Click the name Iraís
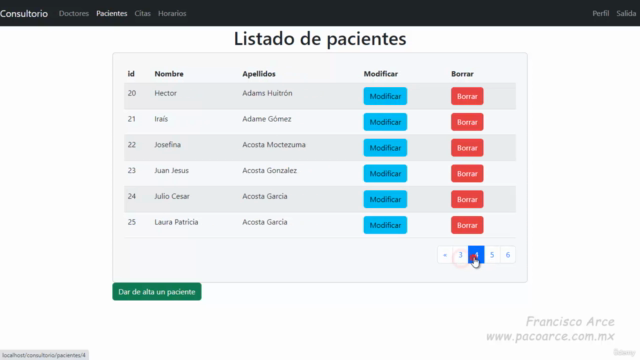The image size is (640, 360). click(x=161, y=119)
